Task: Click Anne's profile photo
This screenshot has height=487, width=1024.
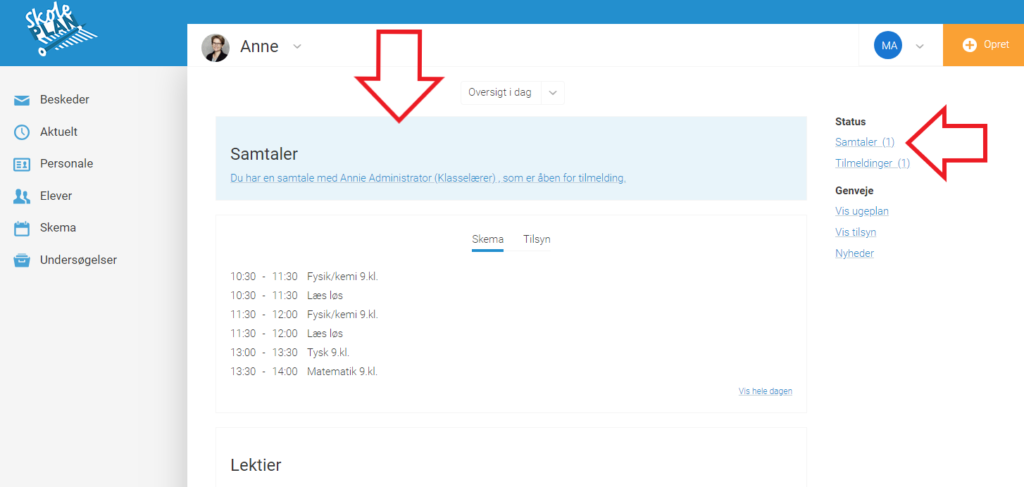Action: (215, 48)
